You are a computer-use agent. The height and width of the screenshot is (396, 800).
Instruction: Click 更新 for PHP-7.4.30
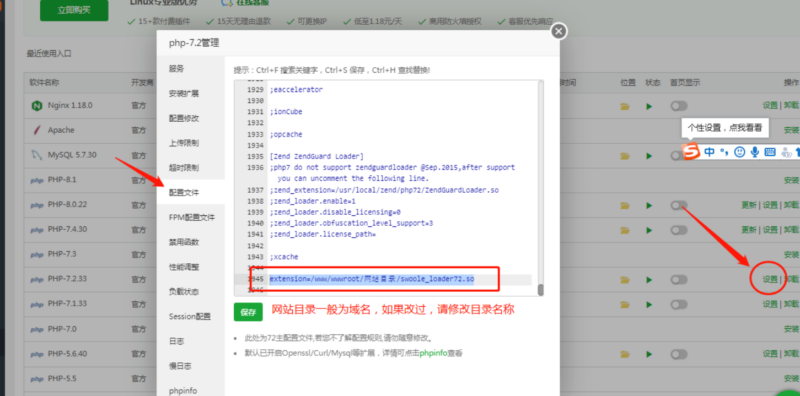point(748,230)
